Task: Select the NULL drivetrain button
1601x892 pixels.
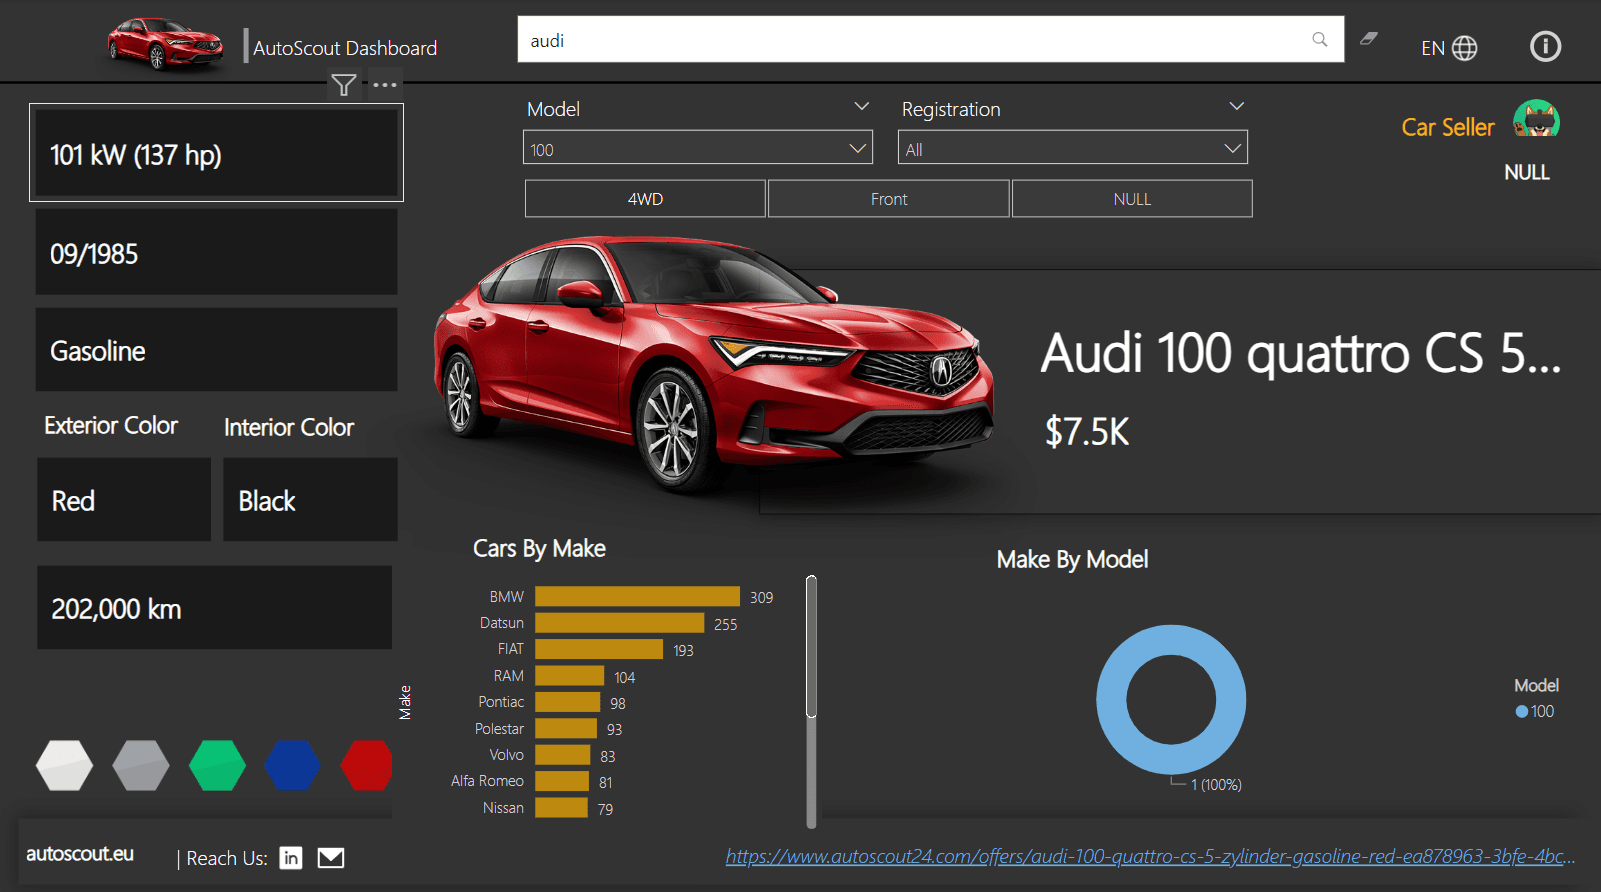Action: tap(1132, 199)
